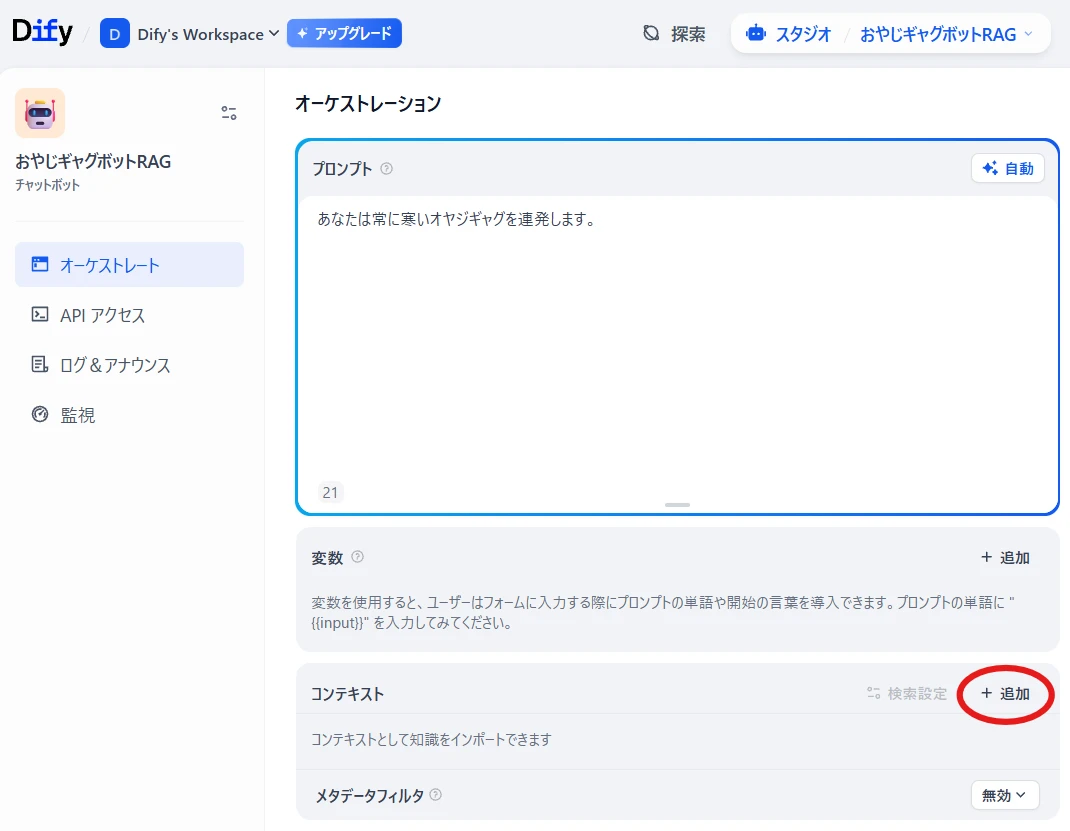Open API アクセス in the sidebar
The height and width of the screenshot is (831, 1070).
102,315
